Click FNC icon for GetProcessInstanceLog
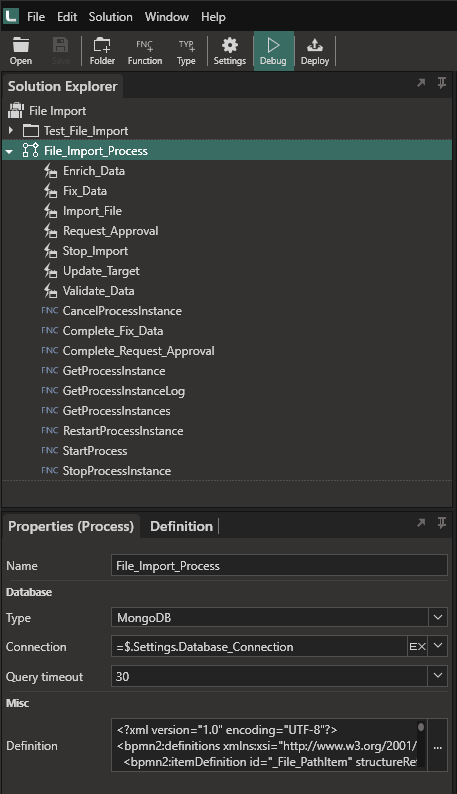The height and width of the screenshot is (794, 457). coord(50,390)
